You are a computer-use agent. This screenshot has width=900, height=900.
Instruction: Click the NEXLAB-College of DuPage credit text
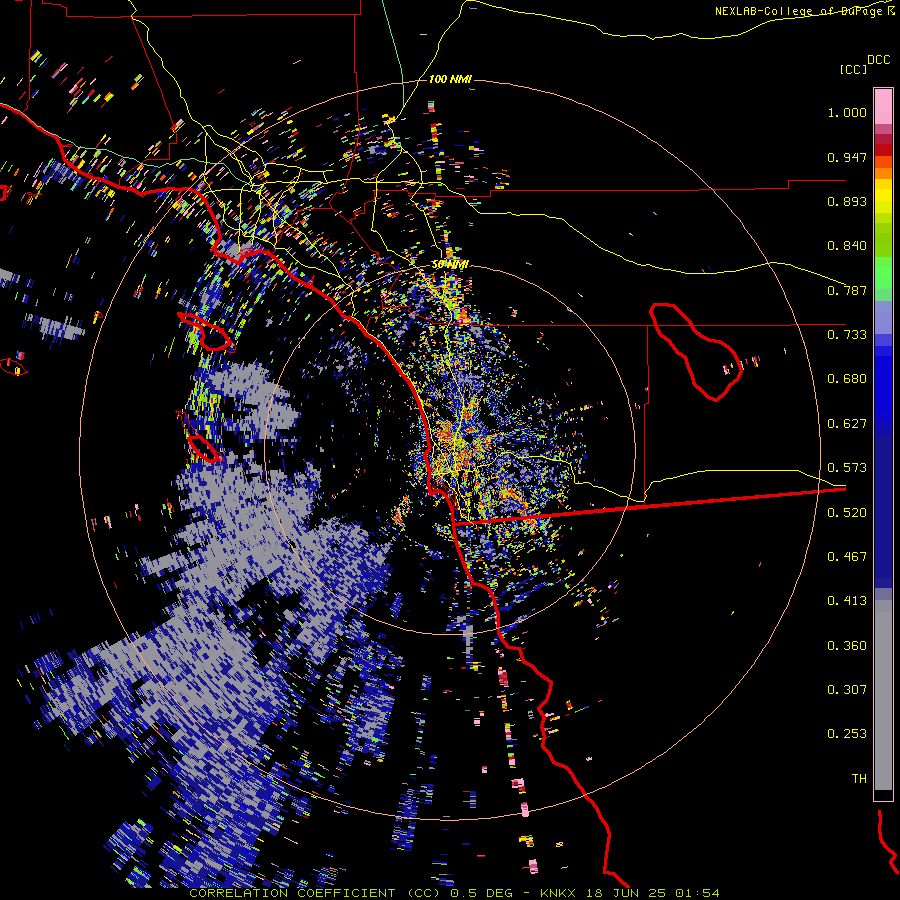click(x=804, y=11)
